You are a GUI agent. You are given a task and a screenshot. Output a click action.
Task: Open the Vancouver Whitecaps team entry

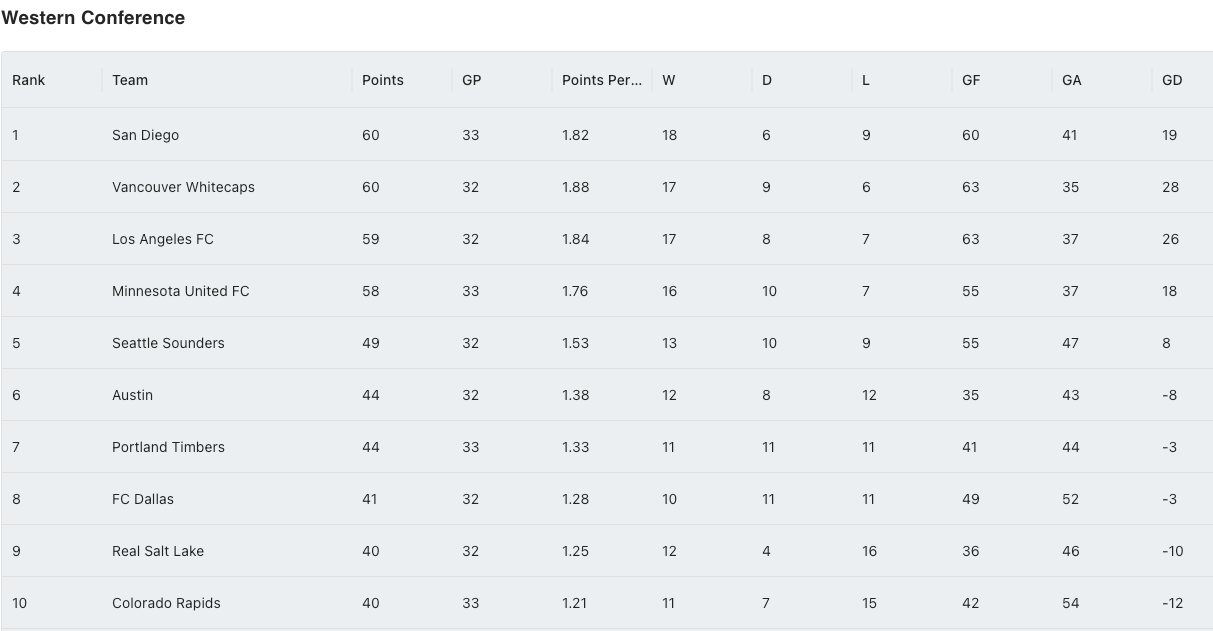click(x=183, y=187)
